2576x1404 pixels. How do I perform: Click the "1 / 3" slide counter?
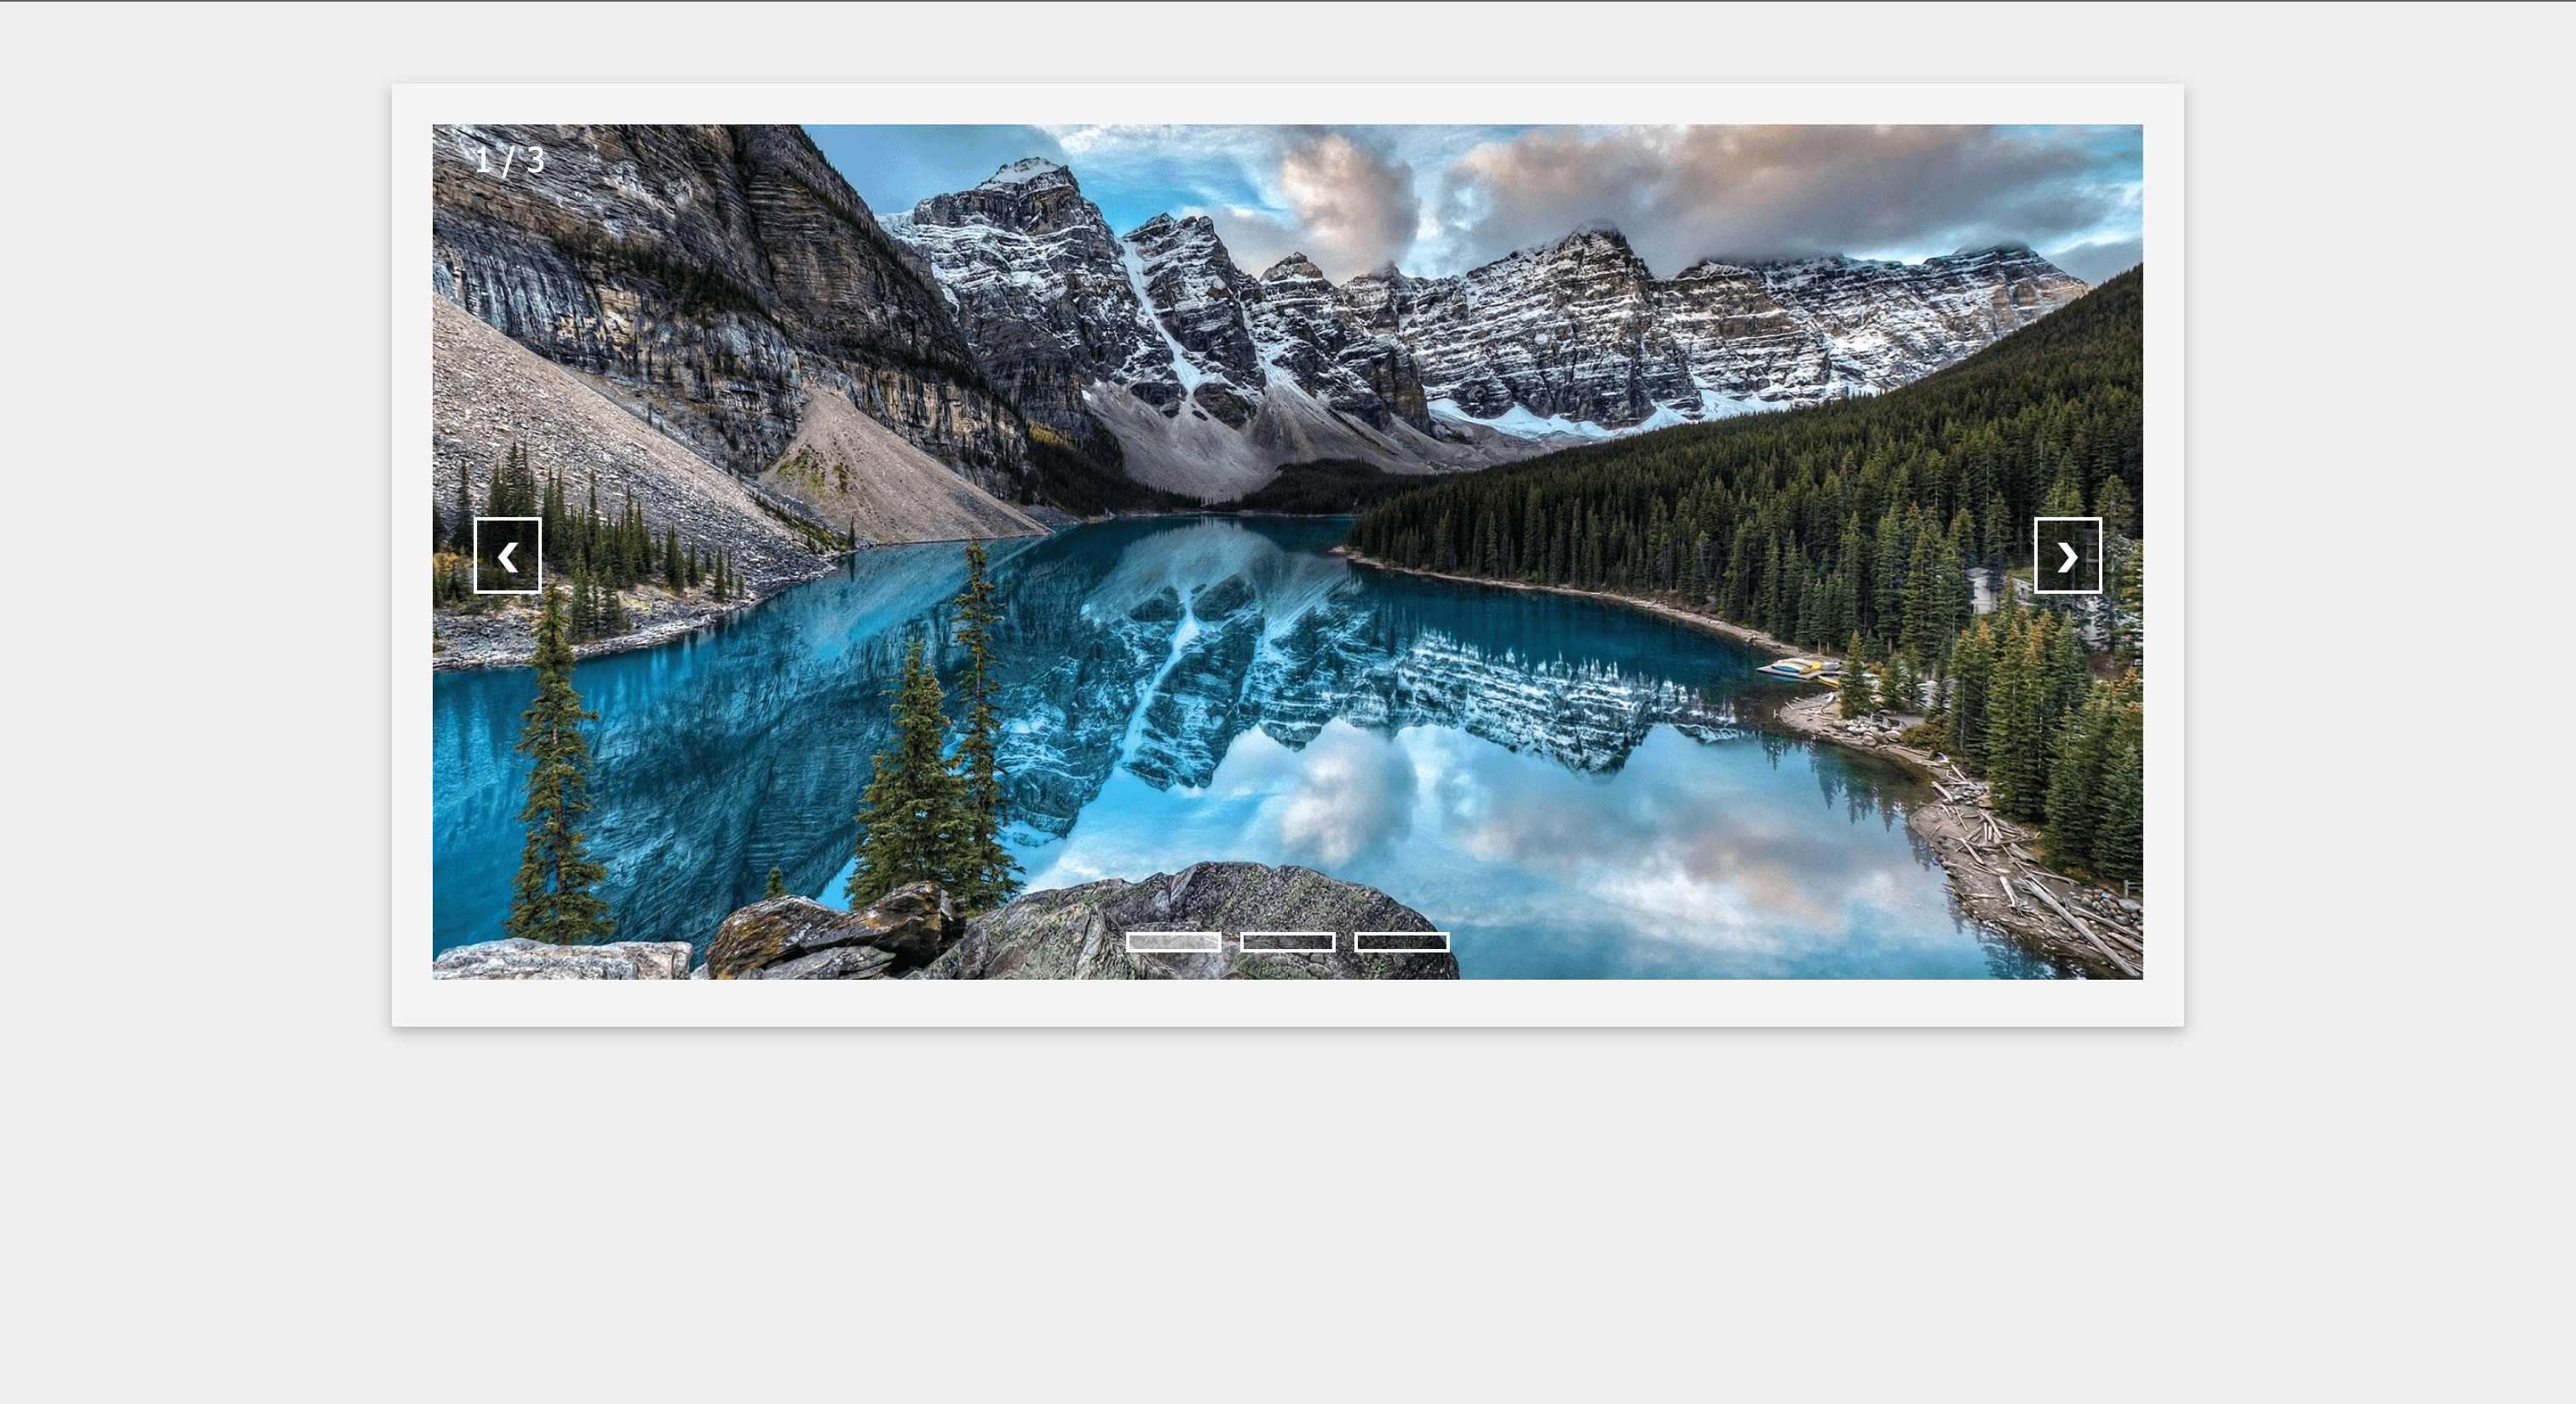tap(510, 160)
